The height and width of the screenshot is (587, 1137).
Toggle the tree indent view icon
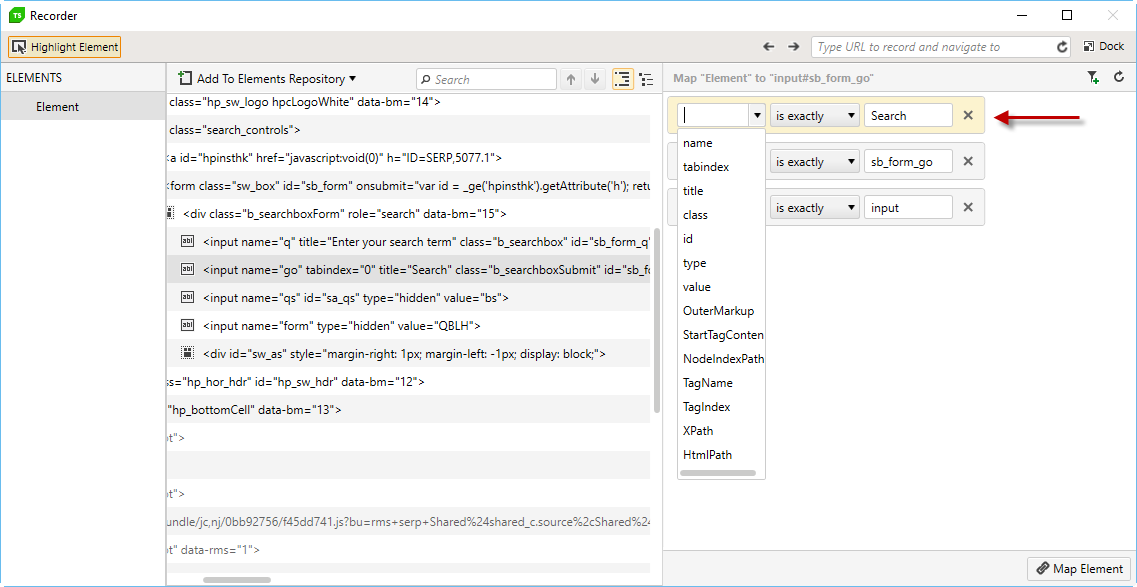622,80
